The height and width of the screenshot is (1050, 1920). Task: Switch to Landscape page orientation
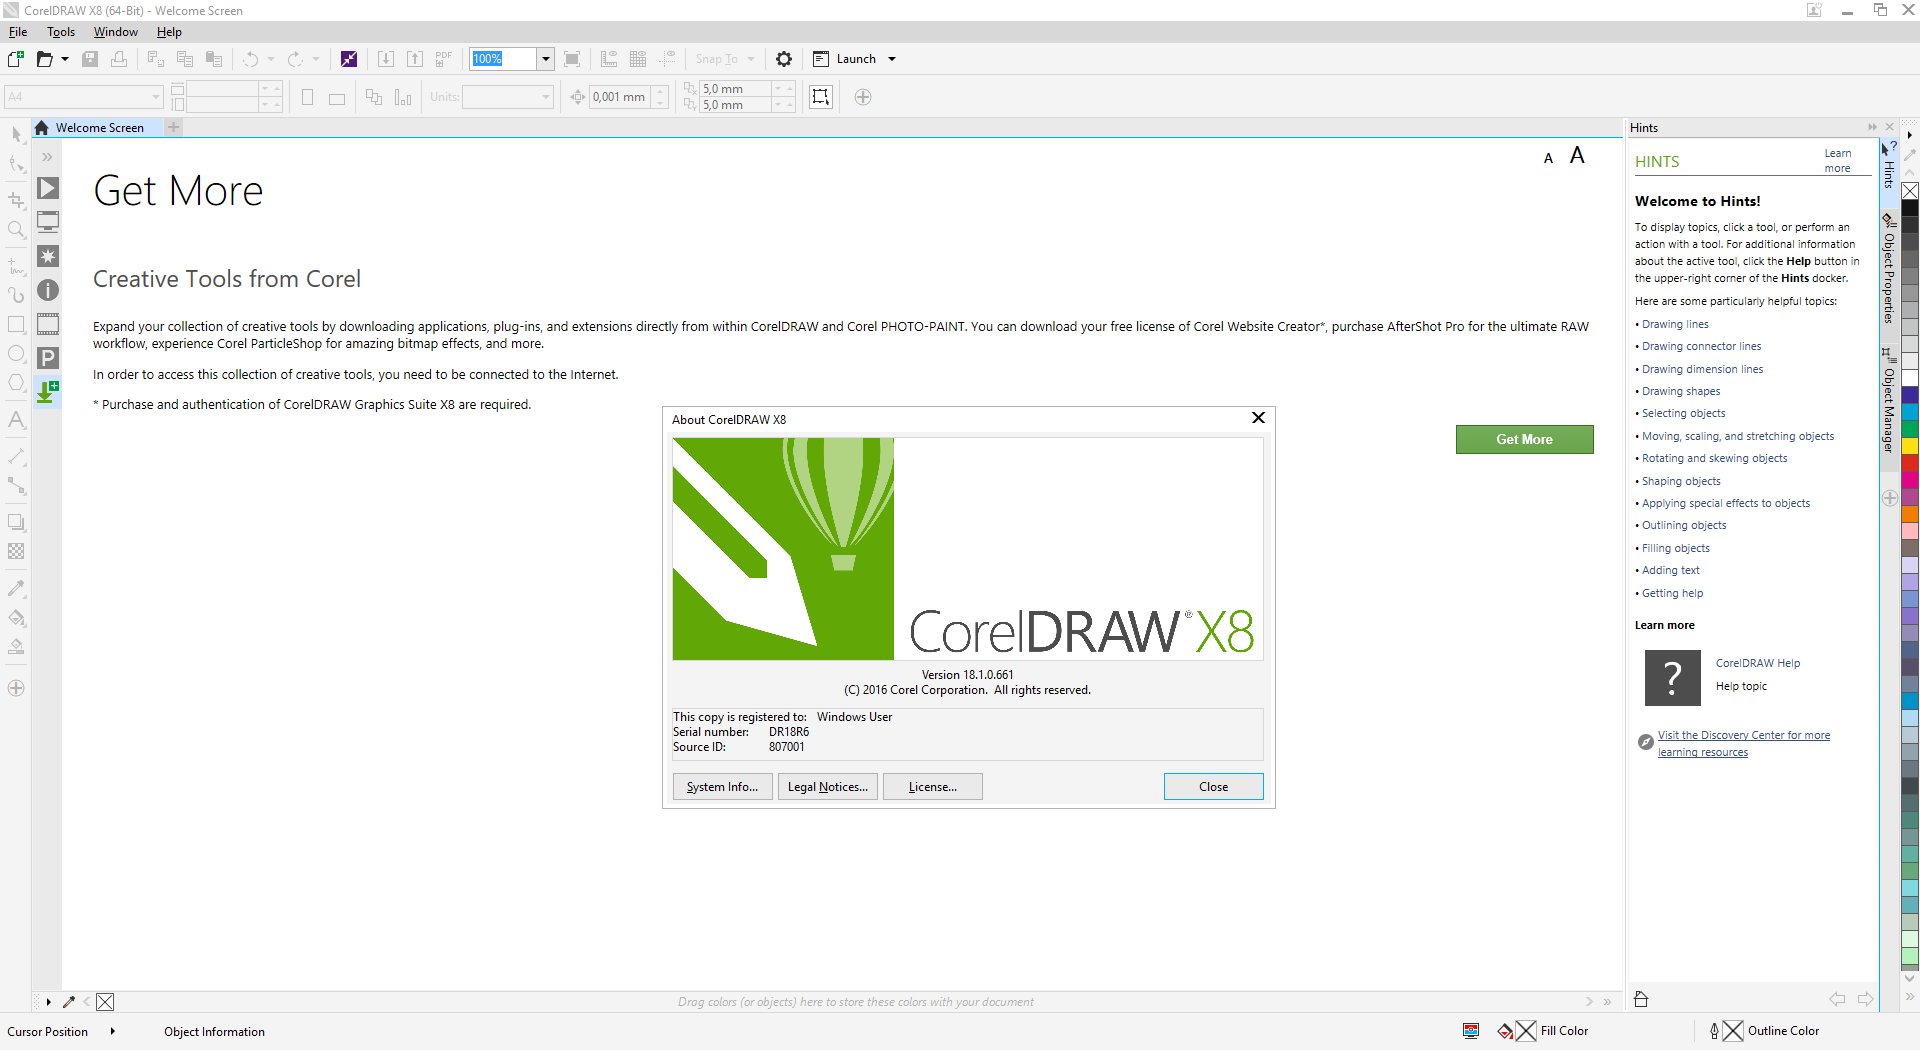337,98
